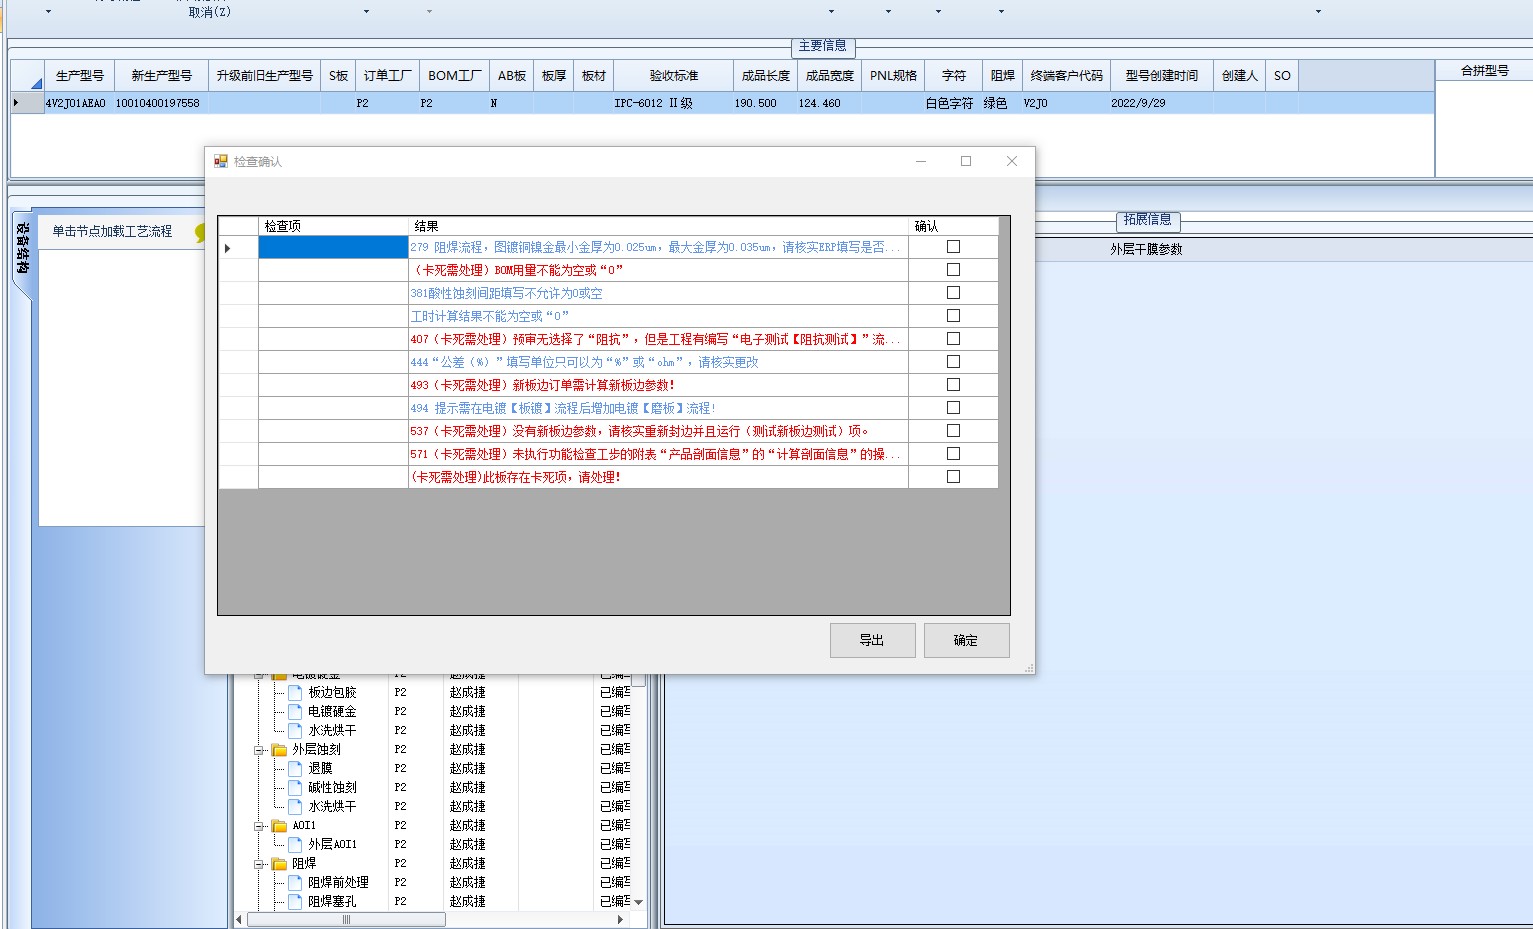The height and width of the screenshot is (929, 1533).
Task: Click the document icon beside 外层AOI1
Action: (295, 844)
